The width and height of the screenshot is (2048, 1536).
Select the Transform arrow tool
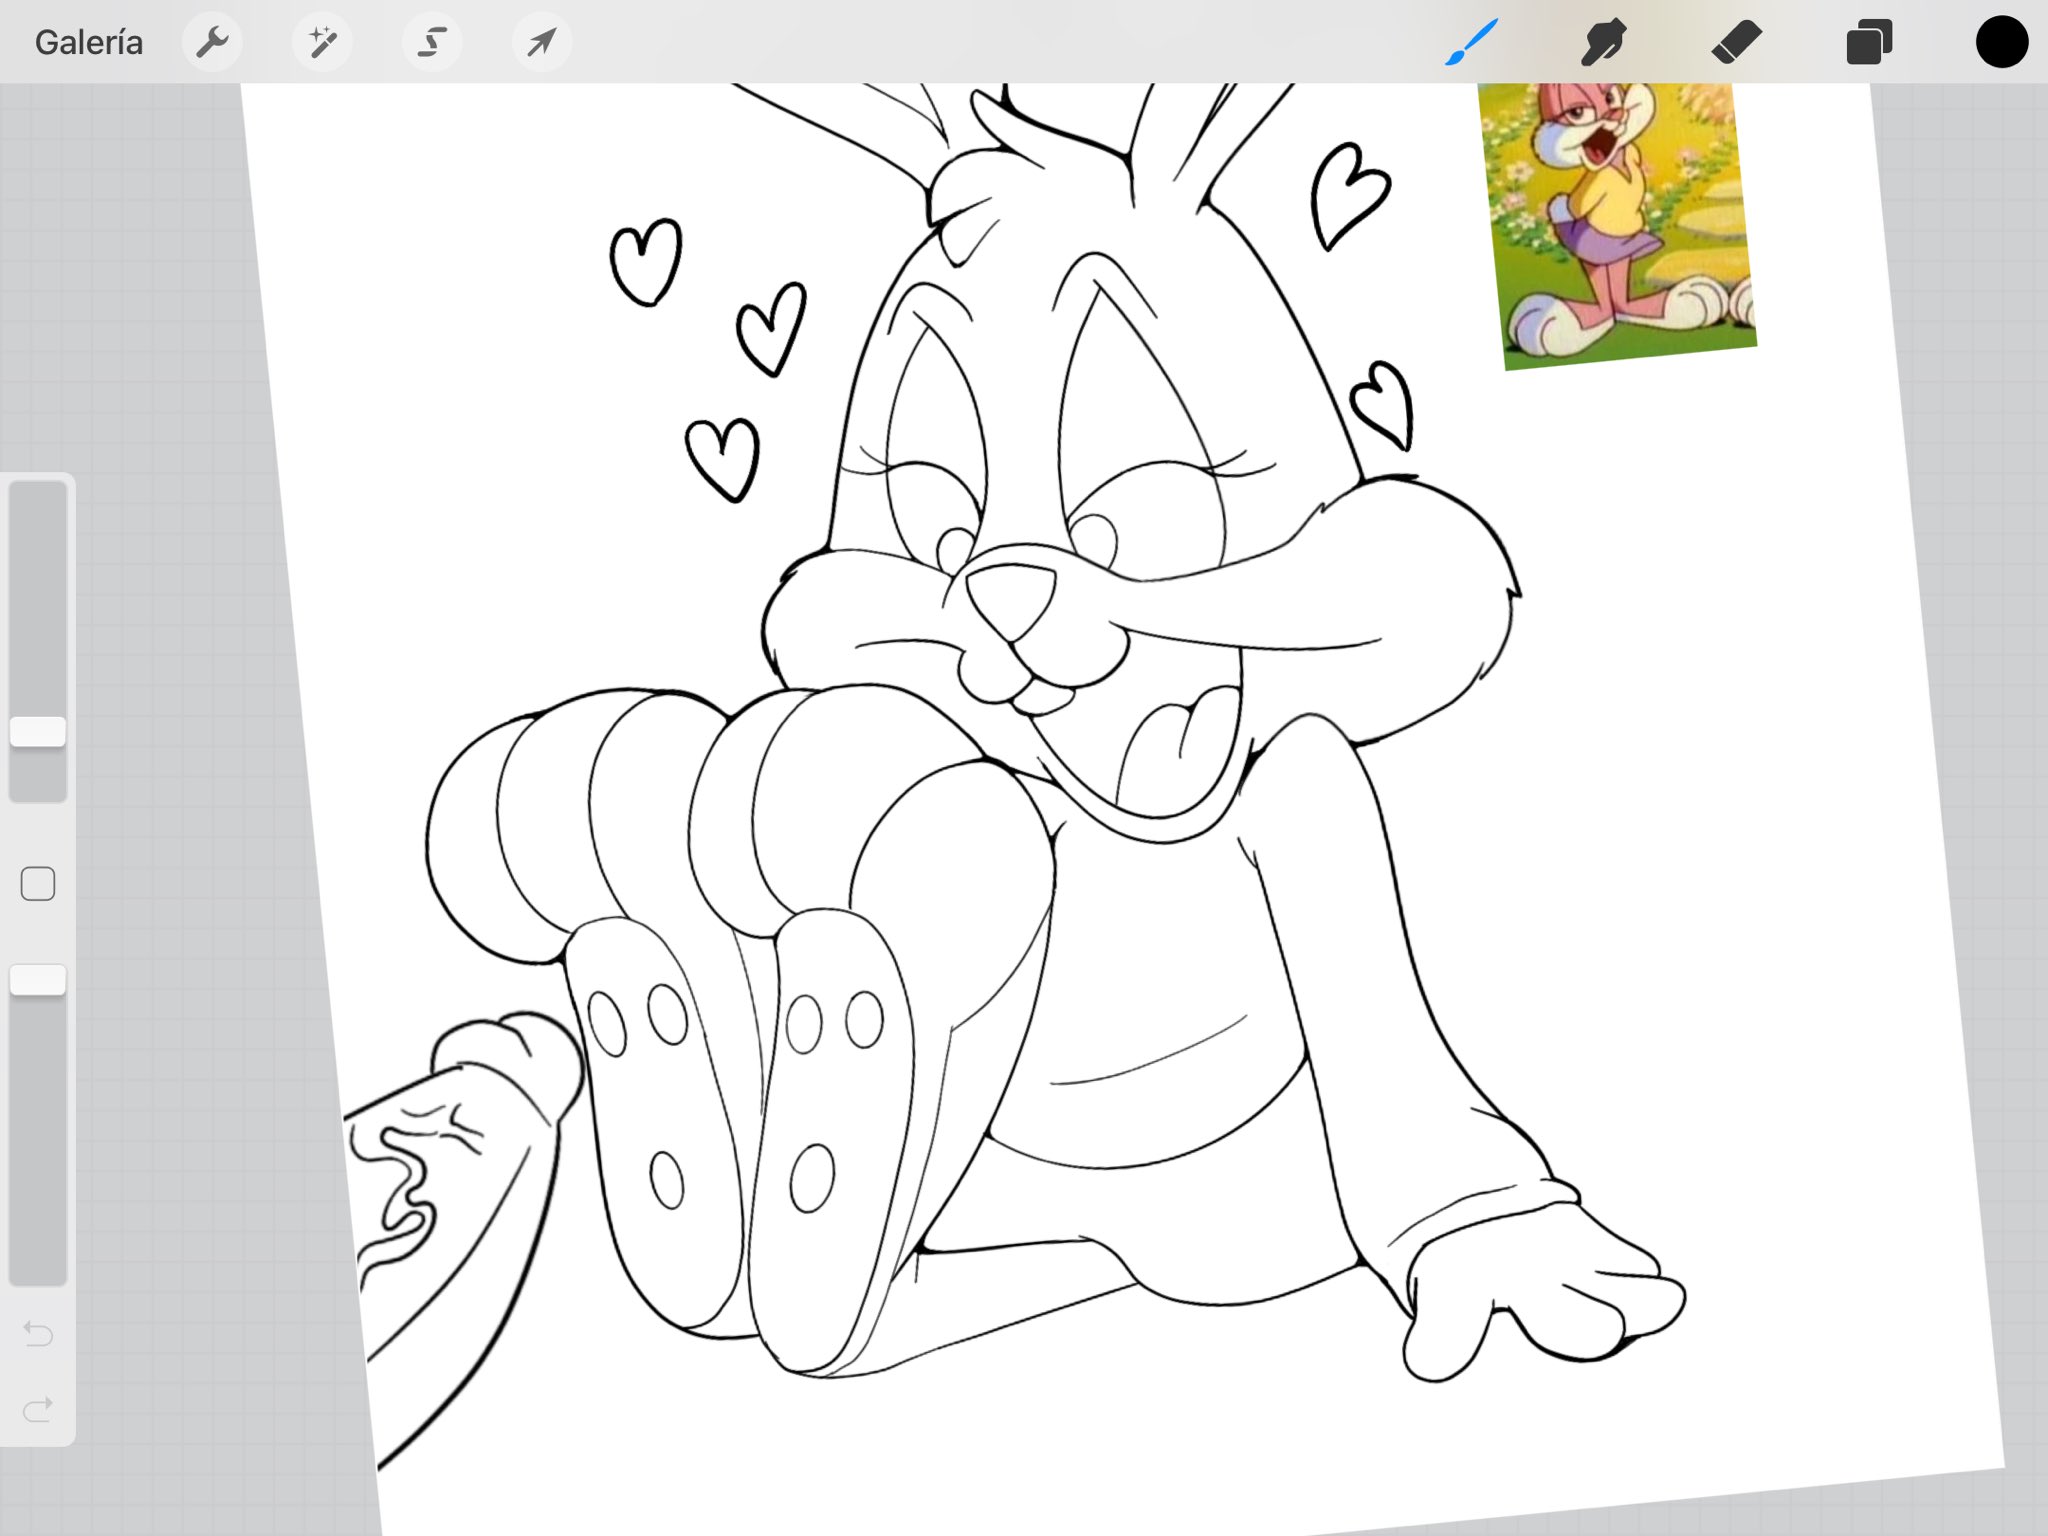[542, 43]
